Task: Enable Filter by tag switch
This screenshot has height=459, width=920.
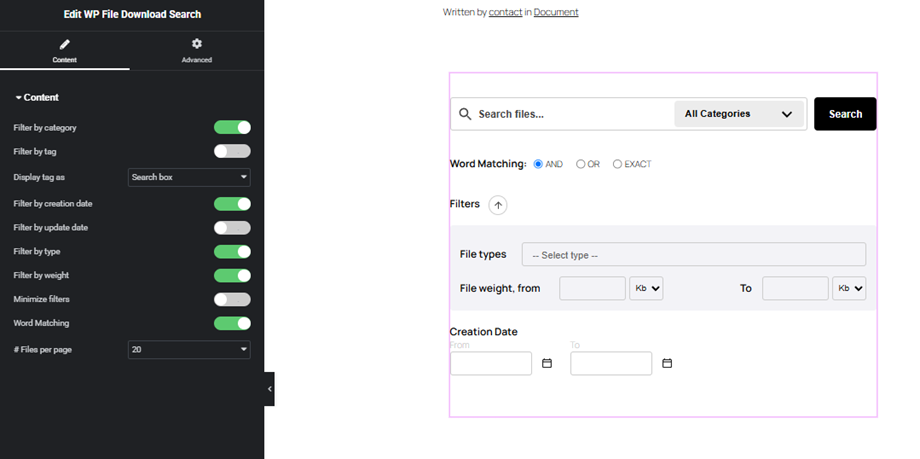Action: coord(232,151)
